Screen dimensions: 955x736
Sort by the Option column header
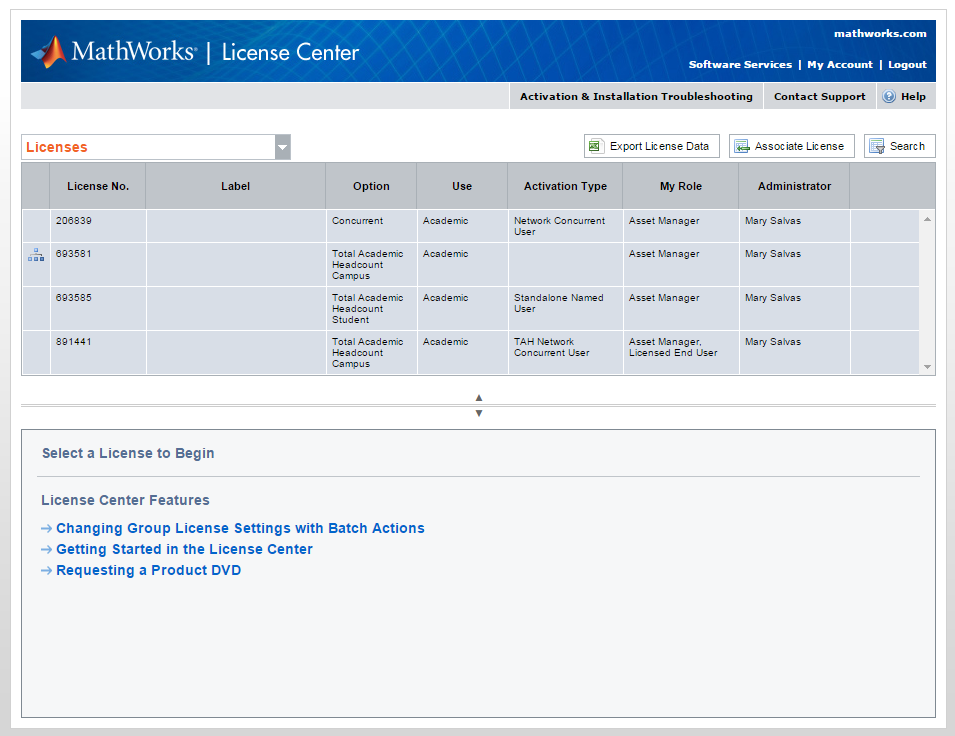click(371, 186)
